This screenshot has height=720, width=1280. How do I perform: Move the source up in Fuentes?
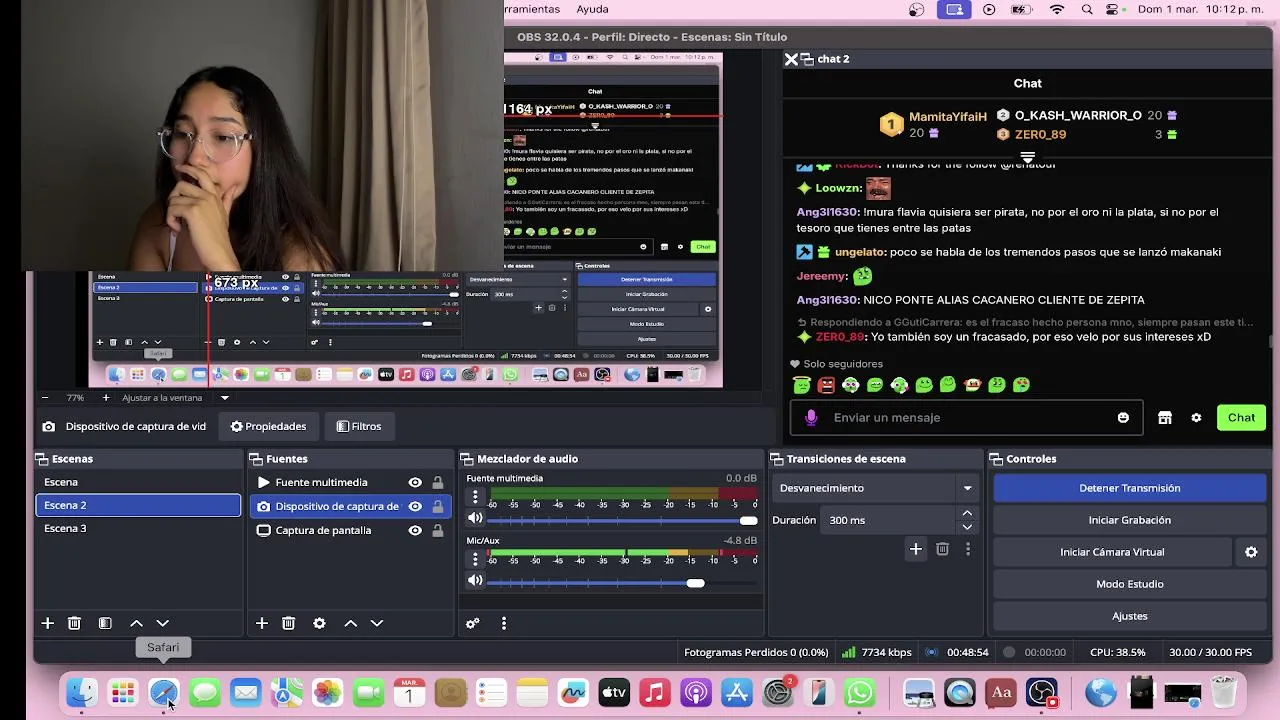pos(351,623)
